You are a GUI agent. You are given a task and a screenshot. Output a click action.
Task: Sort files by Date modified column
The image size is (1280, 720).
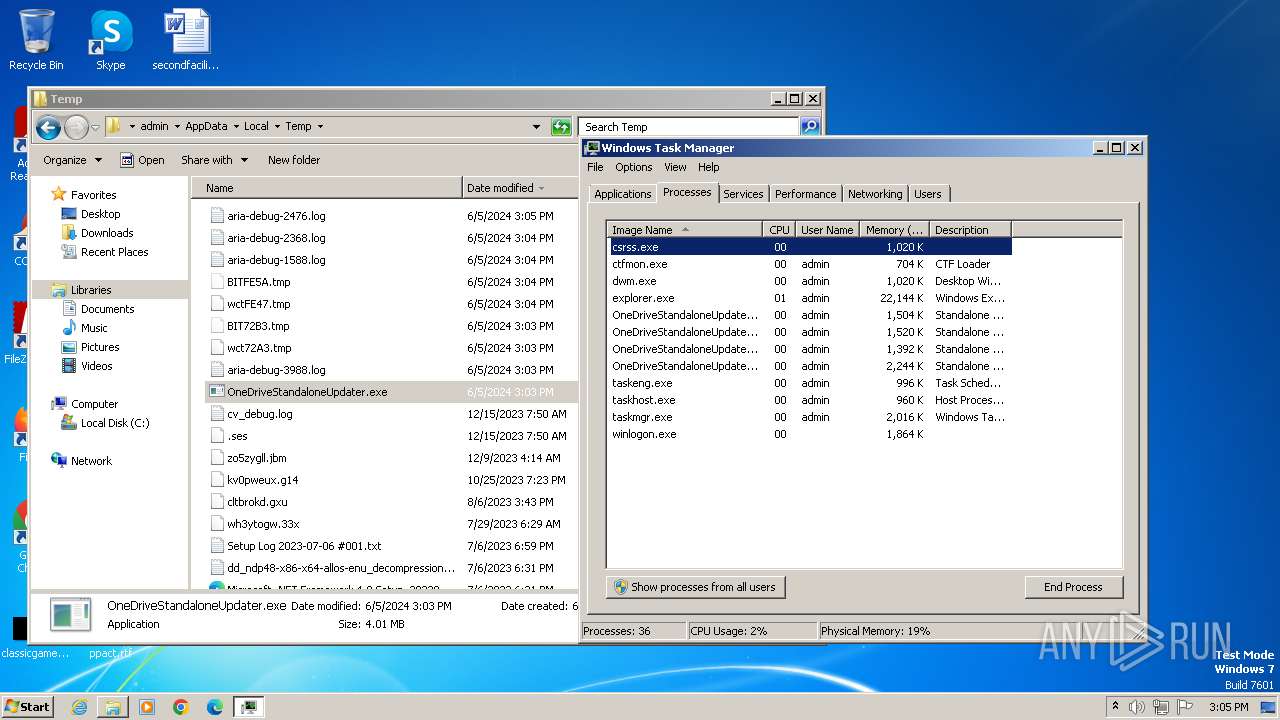[x=519, y=188]
